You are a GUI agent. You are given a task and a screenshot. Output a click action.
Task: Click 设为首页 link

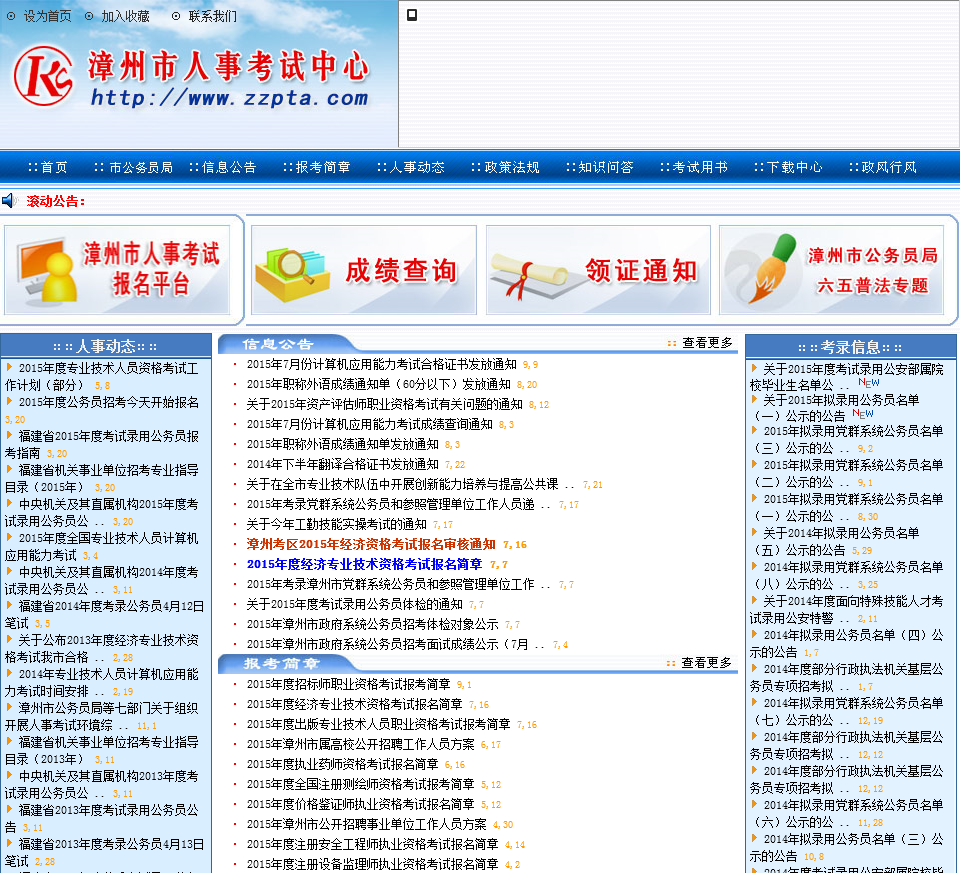coord(47,17)
